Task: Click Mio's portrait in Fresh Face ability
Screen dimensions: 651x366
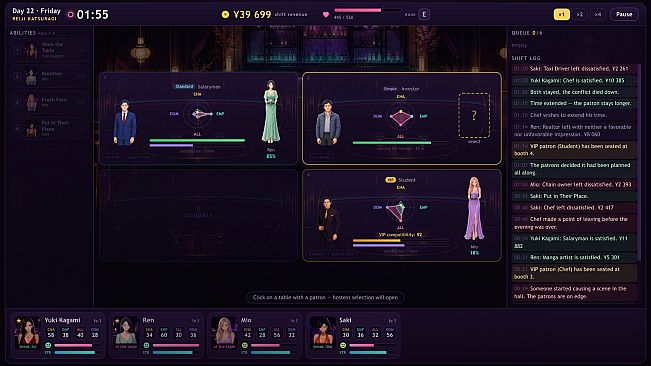Action: pyautogui.click(x=31, y=102)
